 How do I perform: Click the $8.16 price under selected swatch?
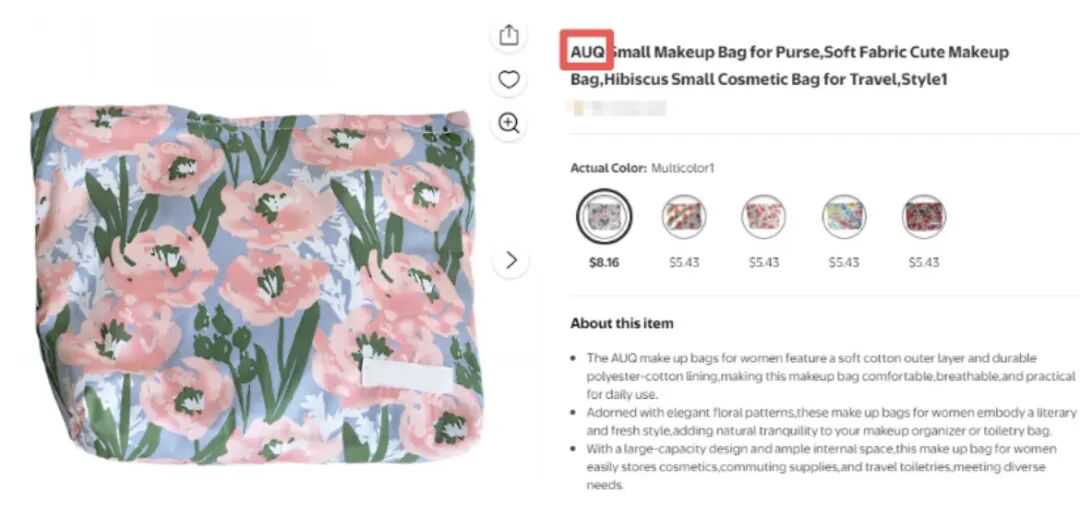point(603,263)
